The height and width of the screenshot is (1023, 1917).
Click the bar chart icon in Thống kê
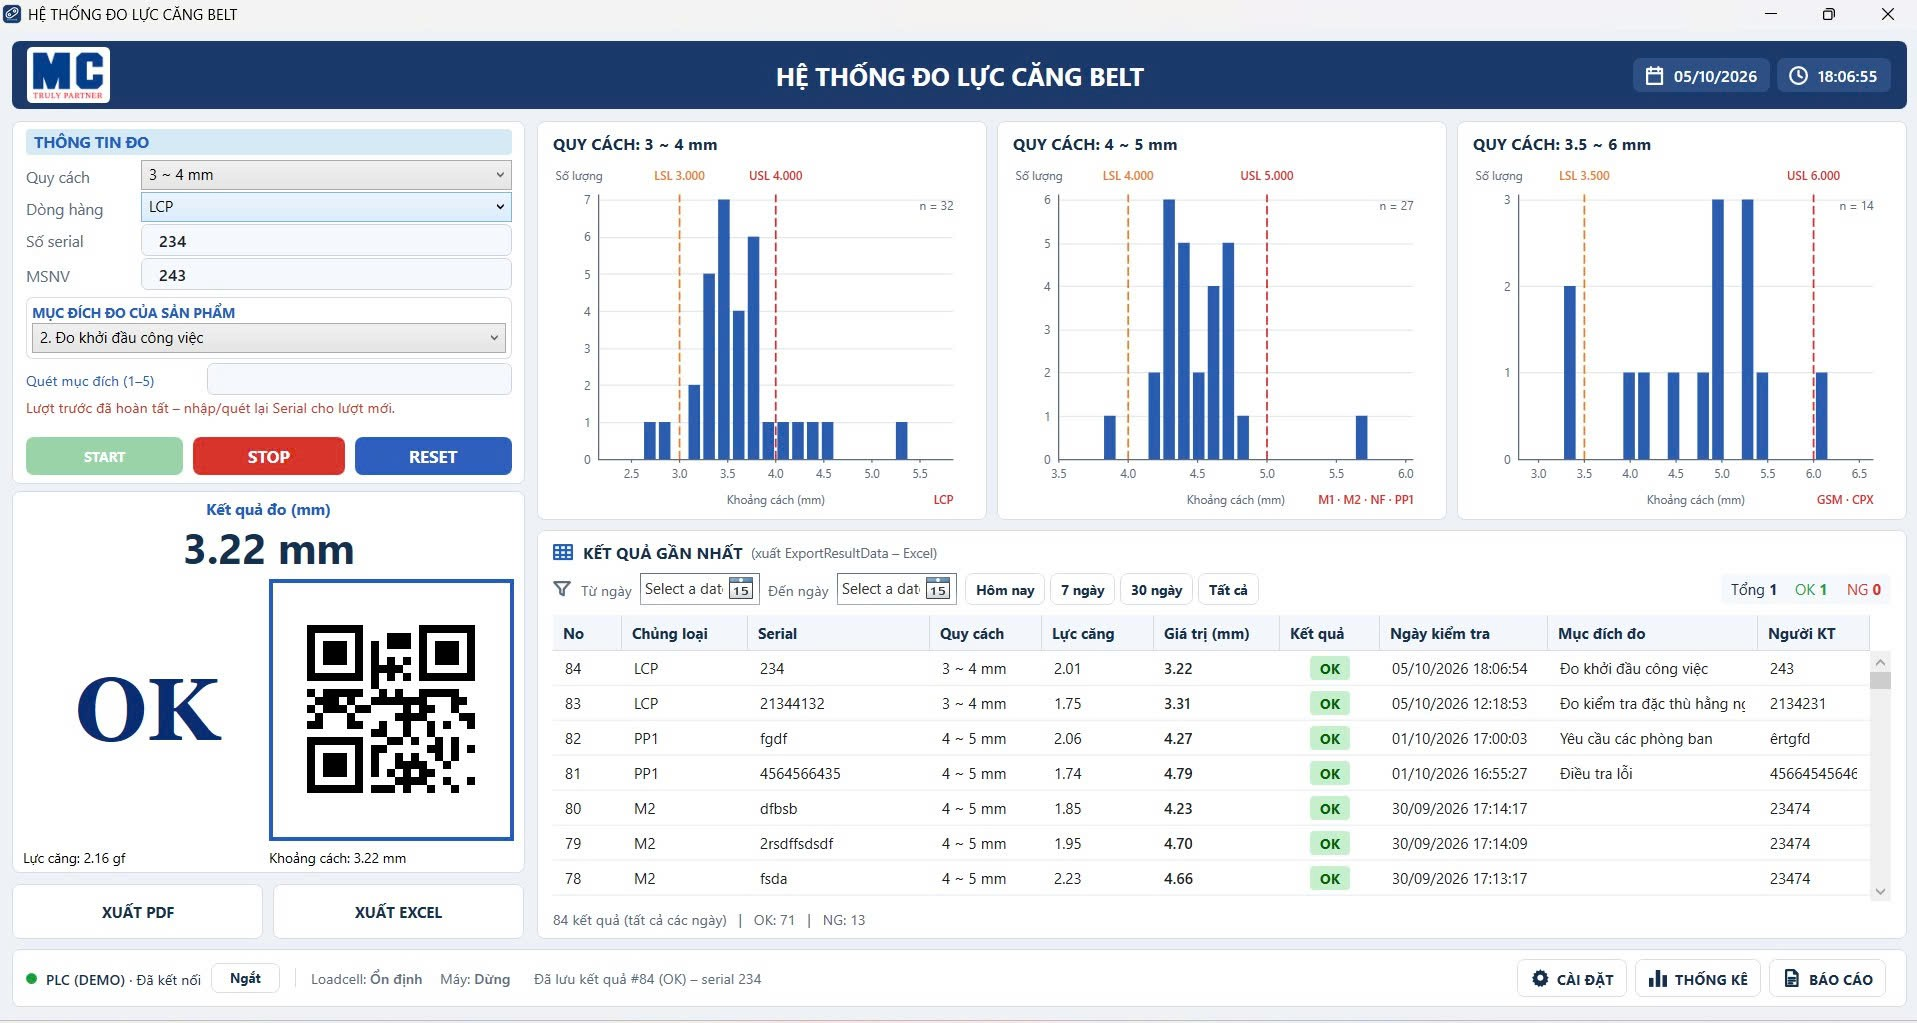(1658, 979)
